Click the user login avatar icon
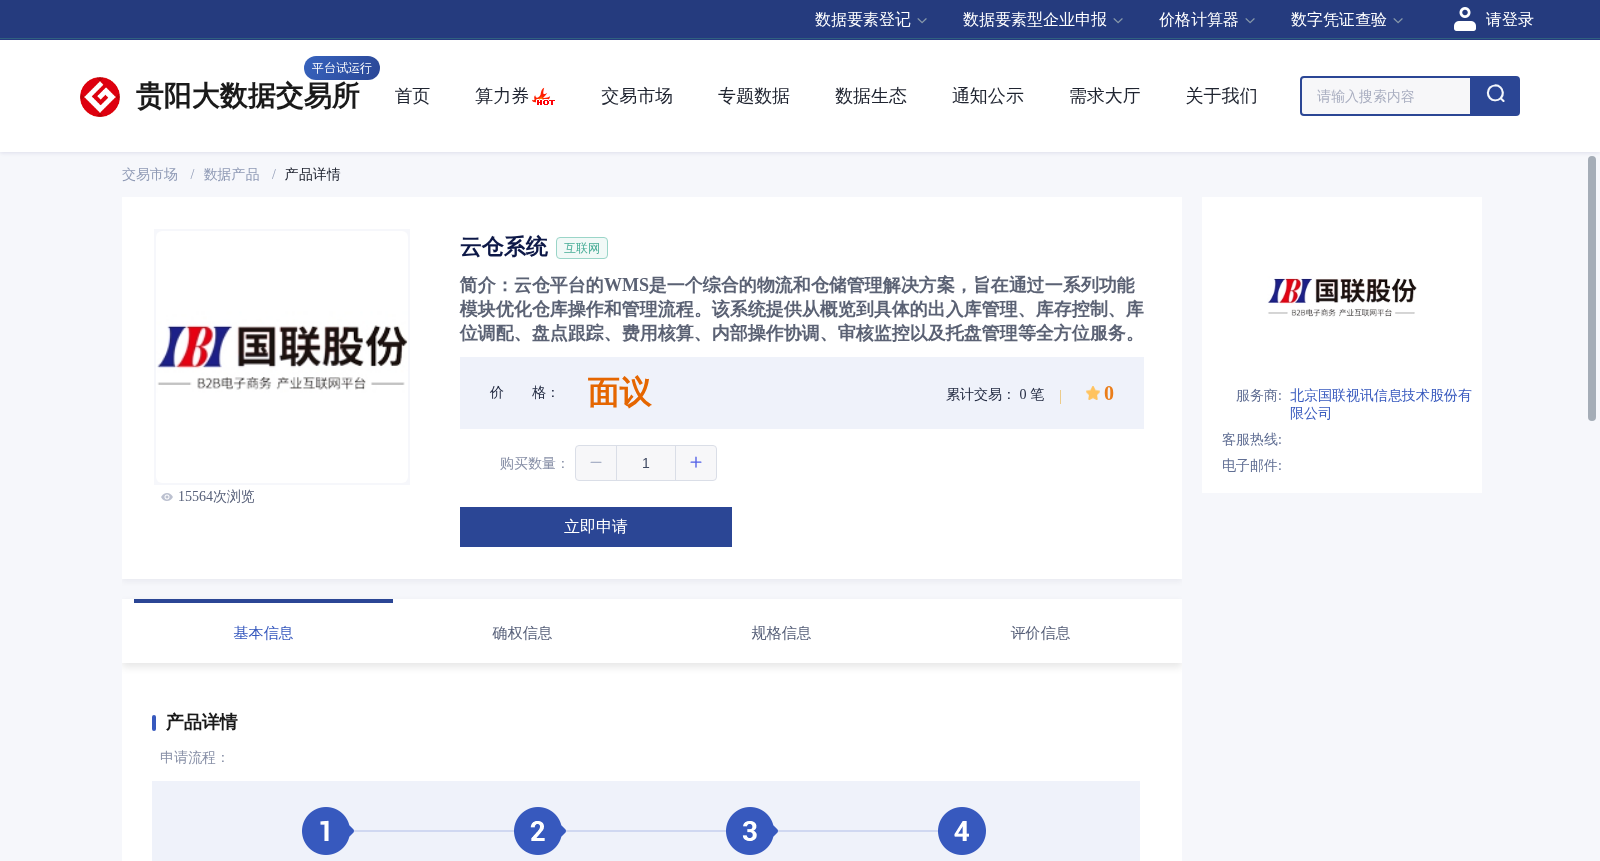The height and width of the screenshot is (861, 1600). click(x=1464, y=19)
